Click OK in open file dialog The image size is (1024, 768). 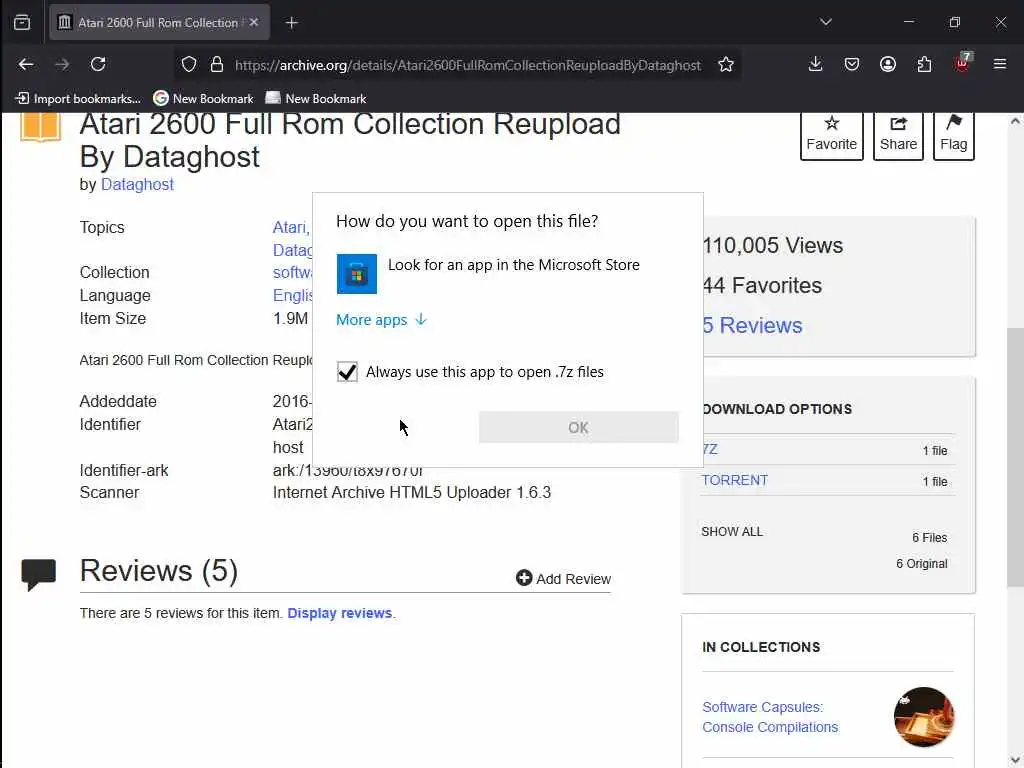point(578,427)
